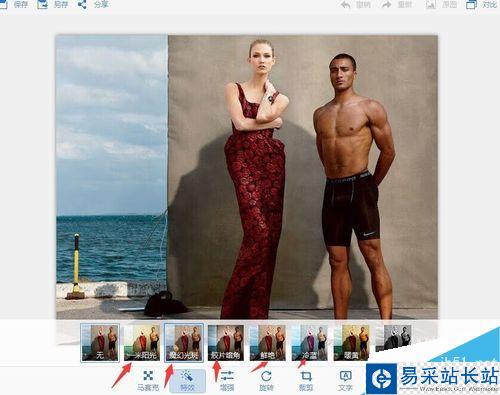Apply the black-and-white filter thumbnail

393,338
